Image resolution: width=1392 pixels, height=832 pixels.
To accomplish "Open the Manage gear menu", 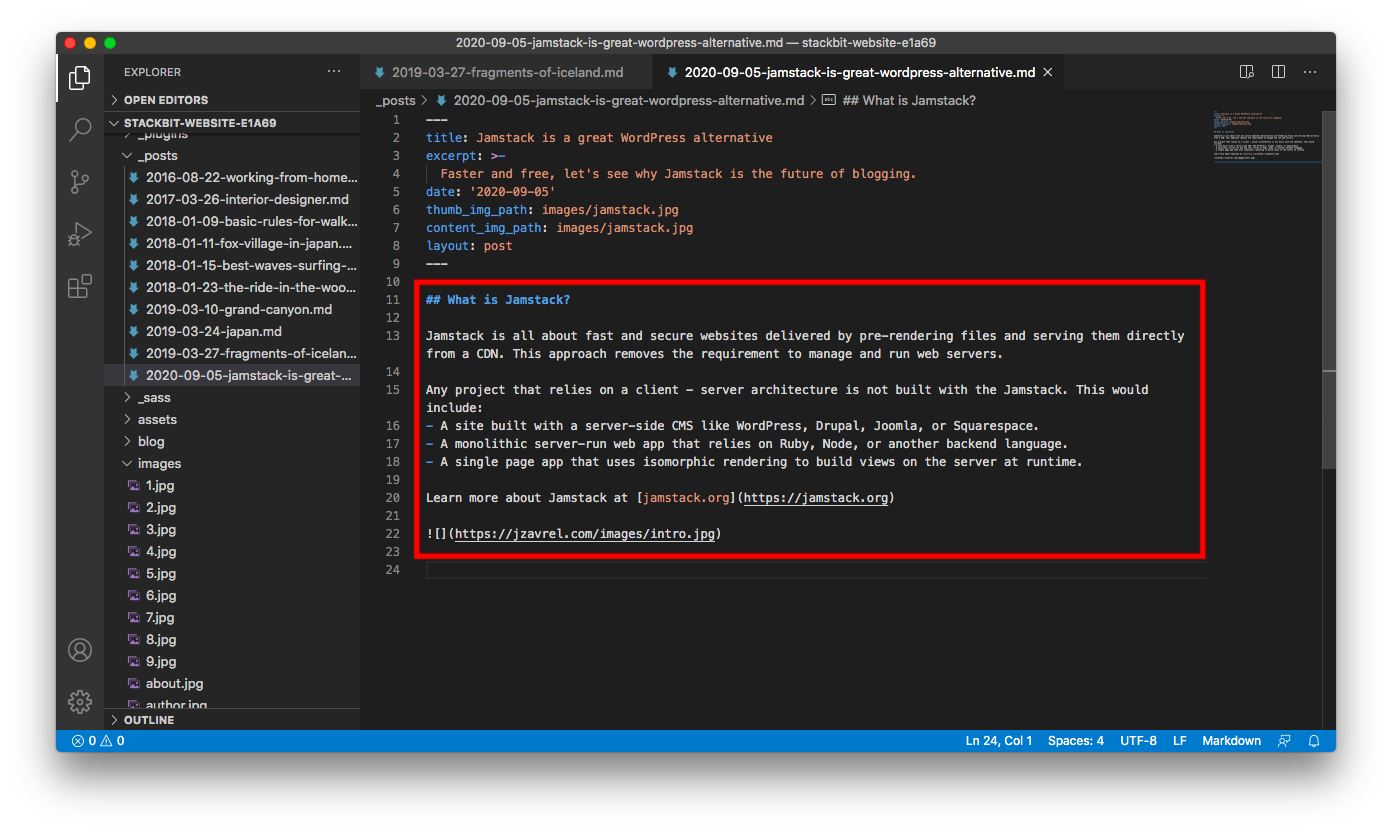I will click(x=80, y=701).
